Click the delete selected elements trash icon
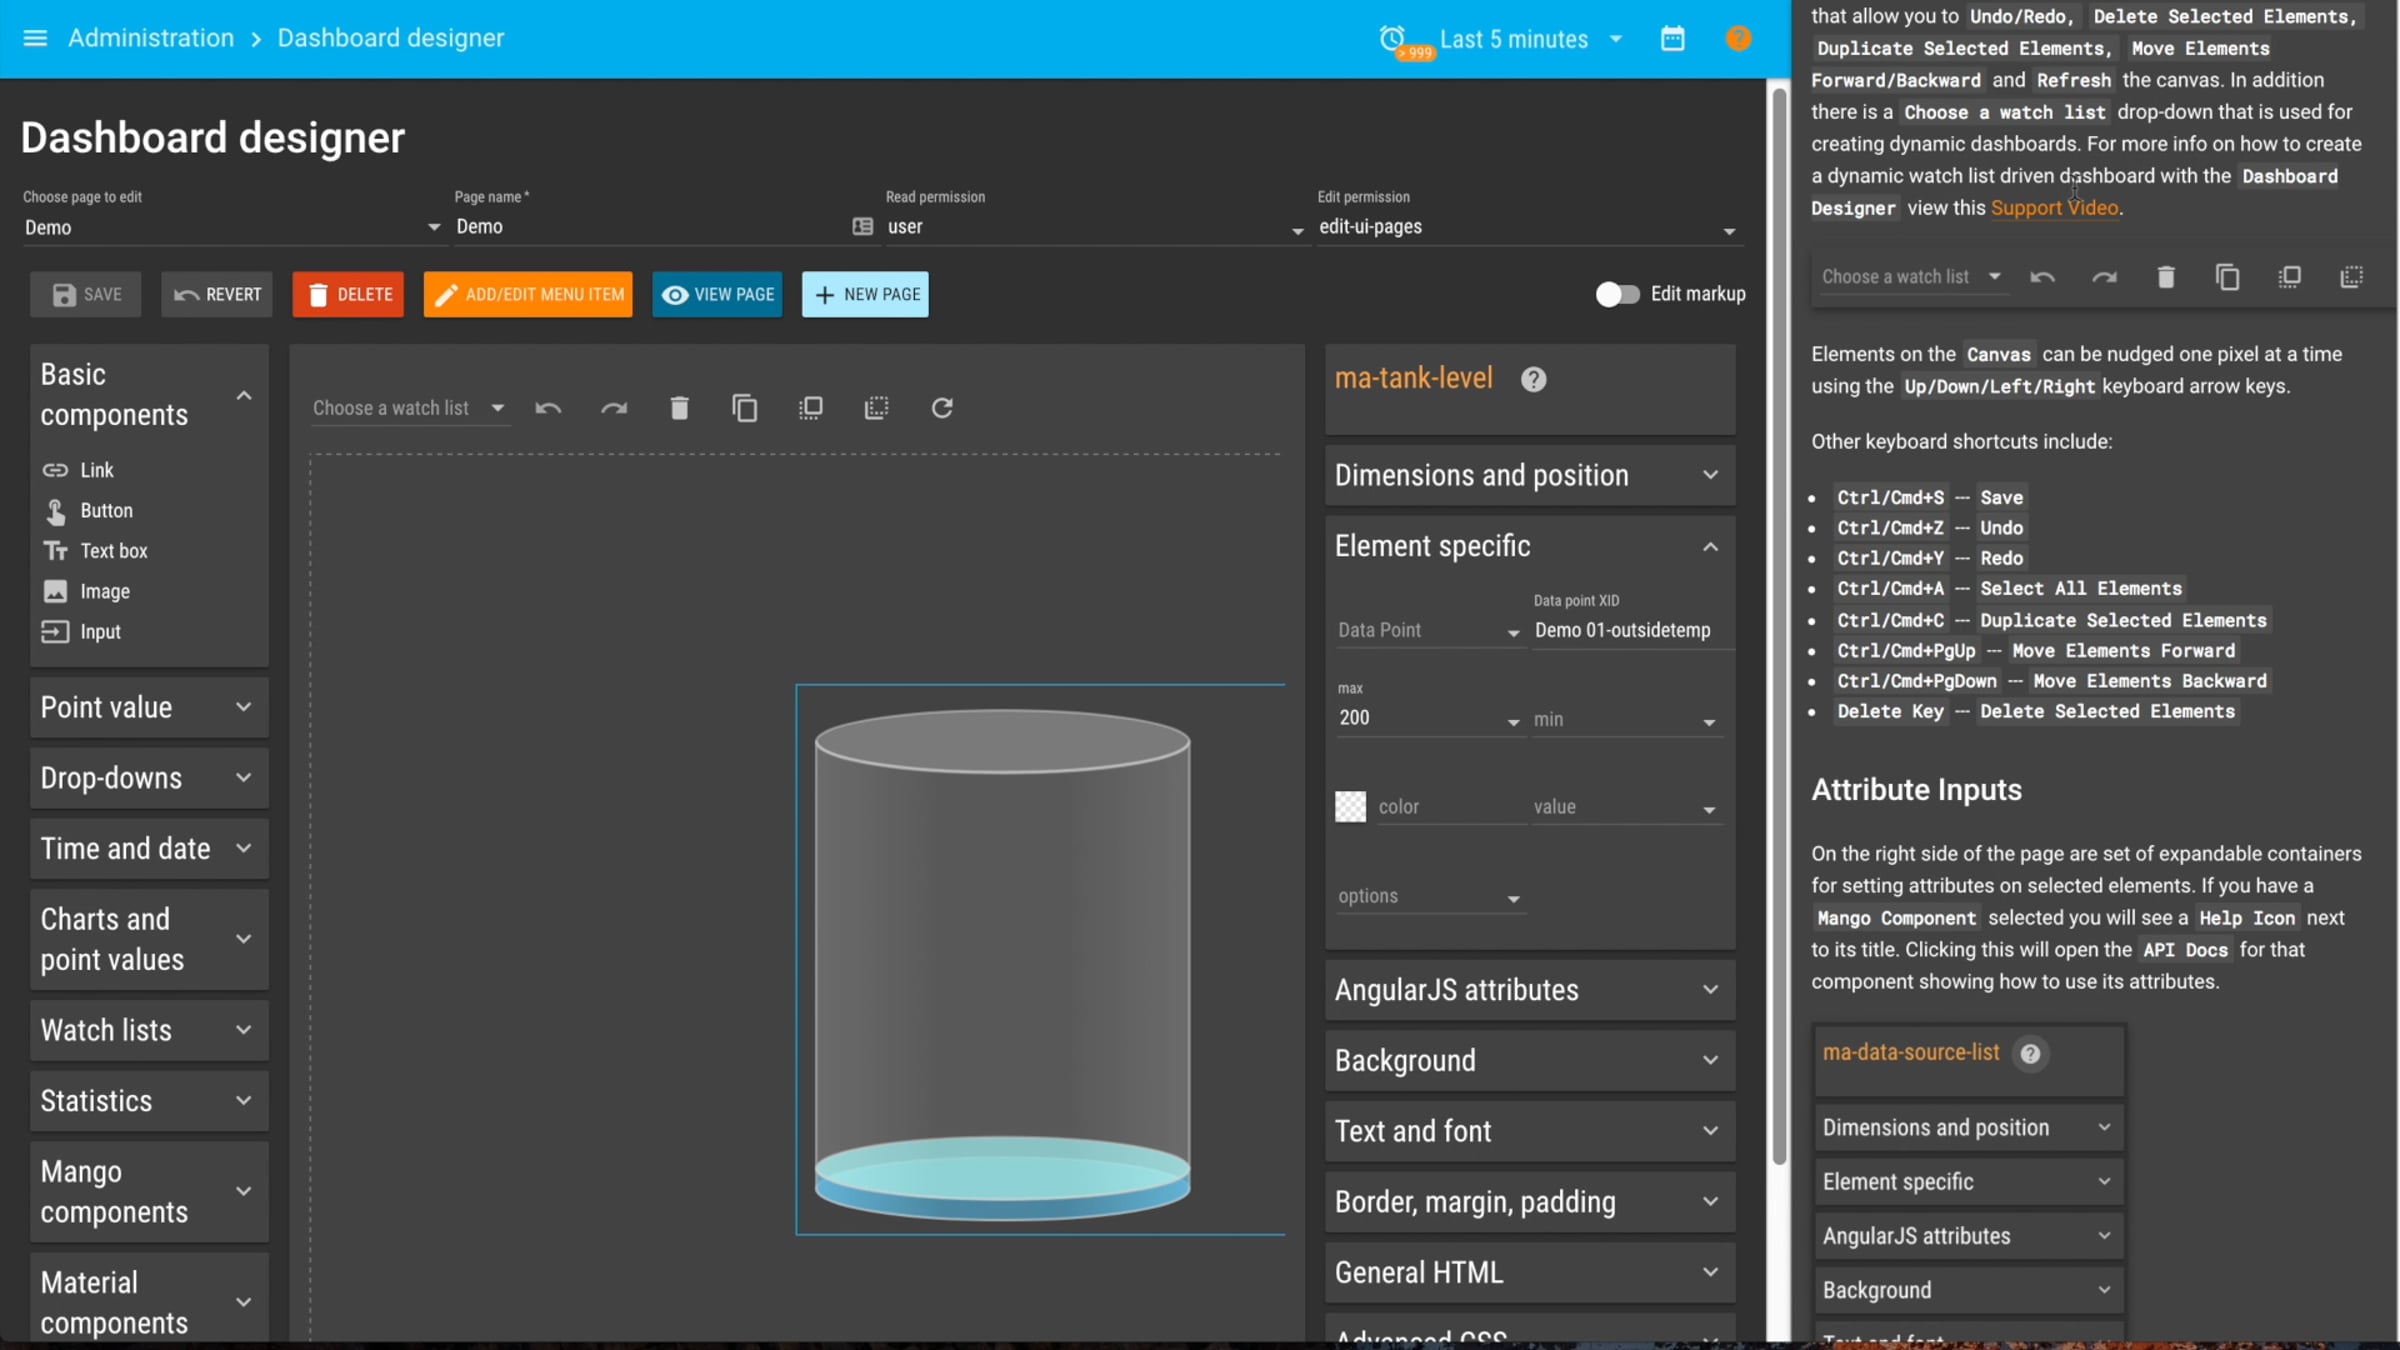 (679, 408)
